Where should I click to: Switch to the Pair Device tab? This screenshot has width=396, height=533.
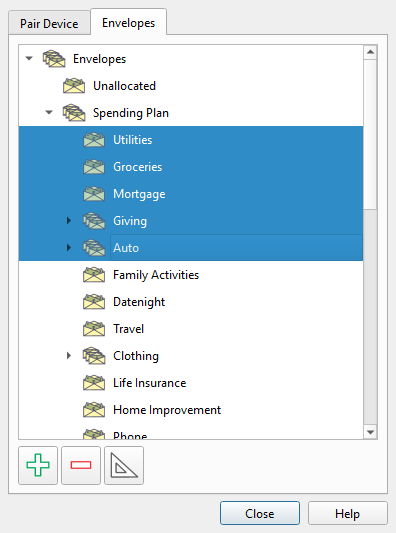click(x=49, y=23)
